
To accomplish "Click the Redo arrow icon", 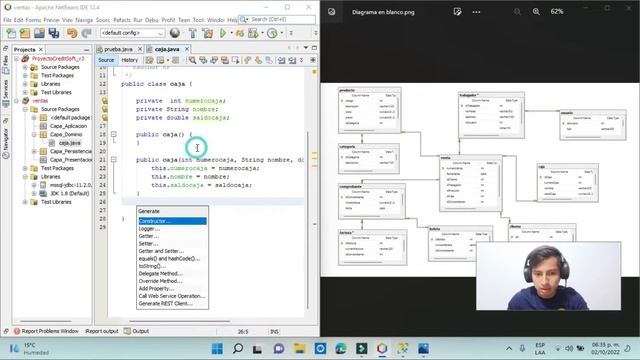I will click(86, 33).
